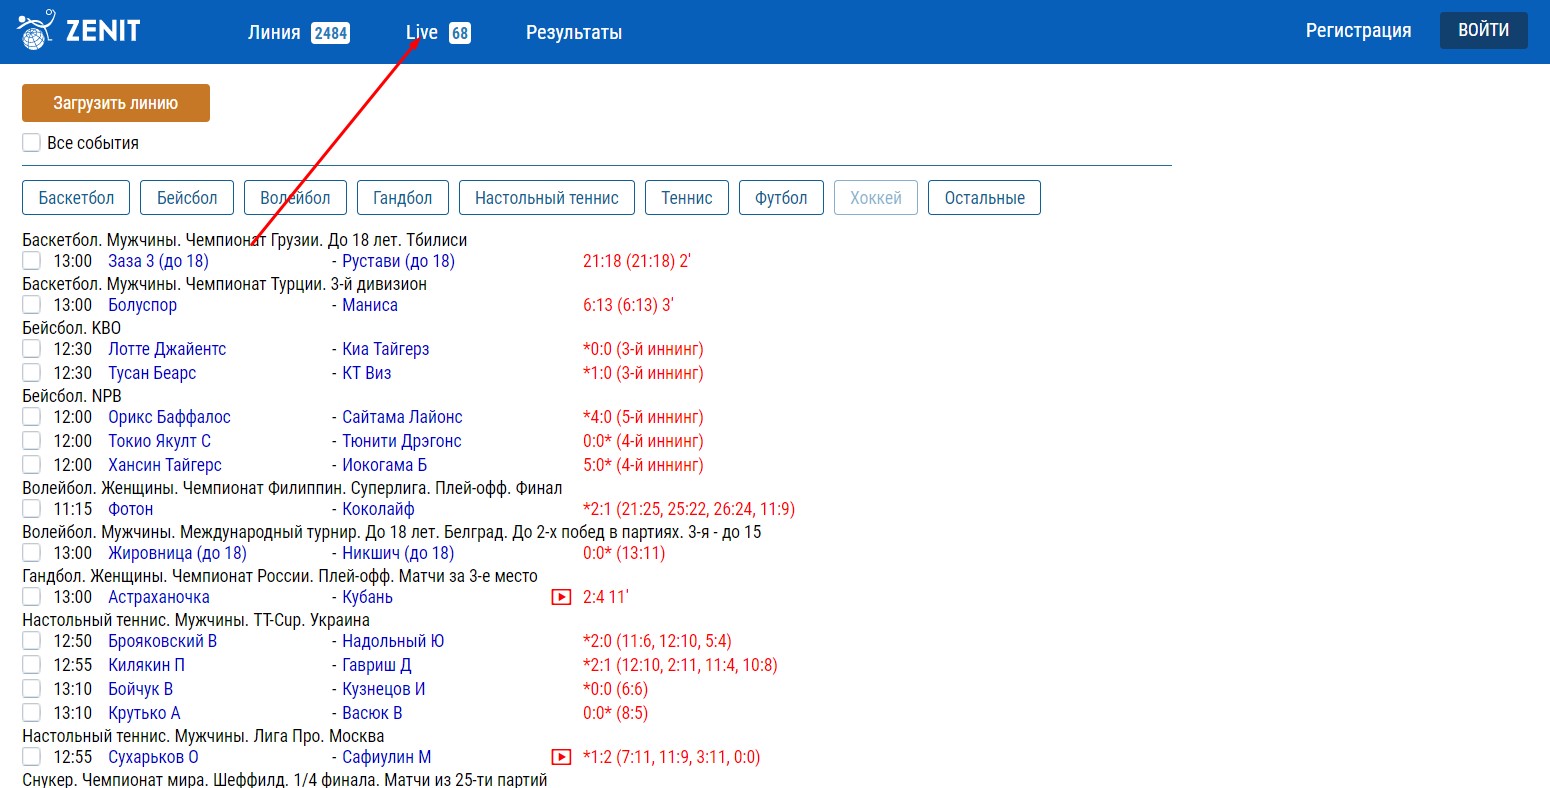The height and width of the screenshot is (788, 1550).
Task: Open the Заза 3 (до 18) team link
Action: click(x=158, y=261)
